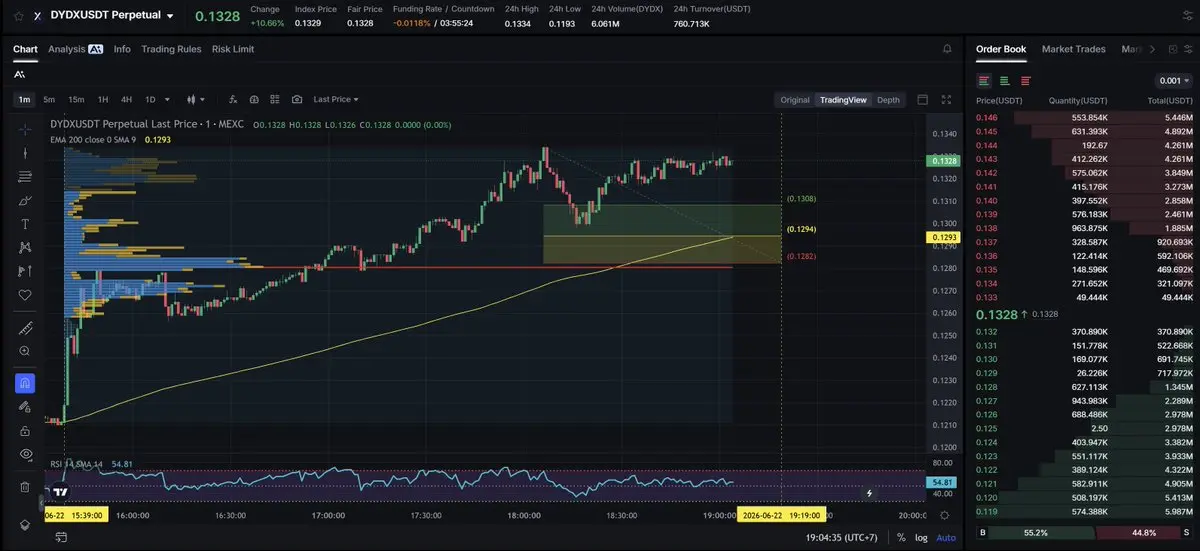1200x551 pixels.
Task: Switch to Market Trades tab
Action: coord(1075,49)
